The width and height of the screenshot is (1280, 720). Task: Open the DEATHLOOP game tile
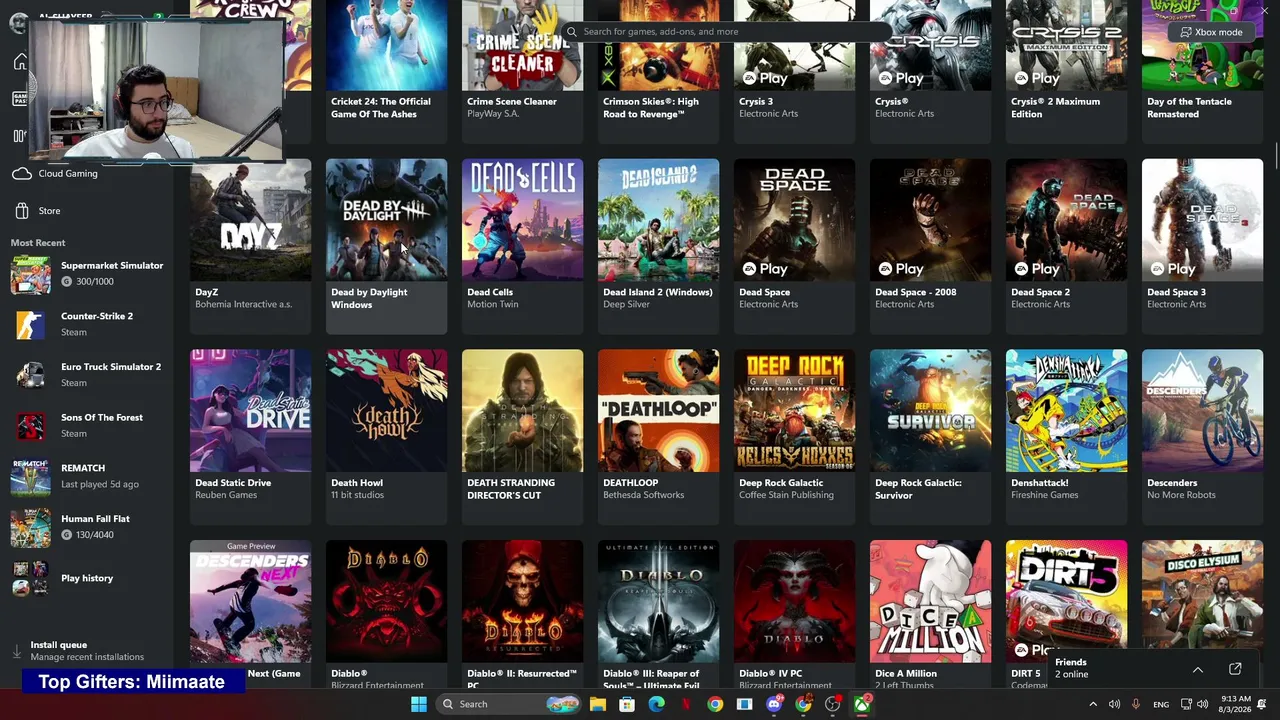pyautogui.click(x=658, y=437)
